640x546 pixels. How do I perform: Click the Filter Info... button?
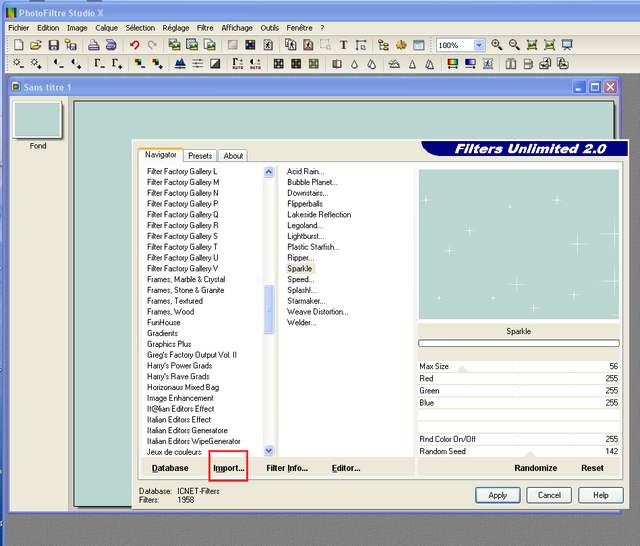[x=287, y=468]
